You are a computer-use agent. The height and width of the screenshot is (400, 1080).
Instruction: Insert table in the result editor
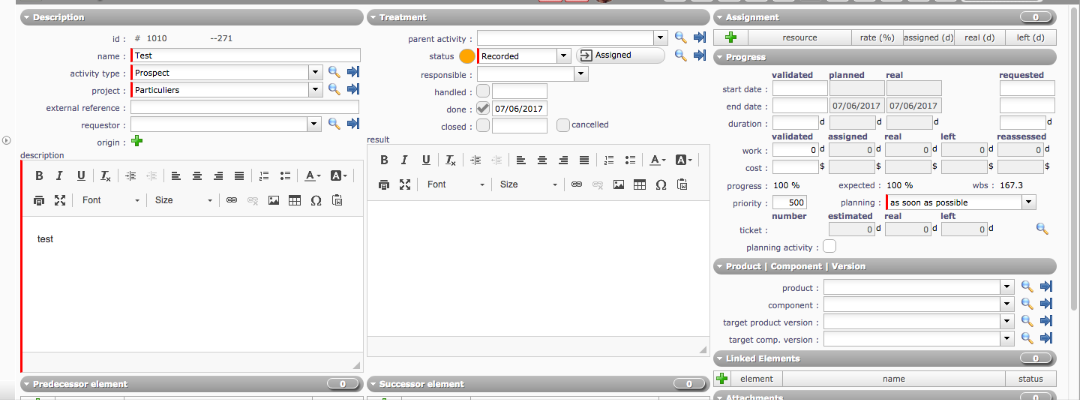point(639,185)
